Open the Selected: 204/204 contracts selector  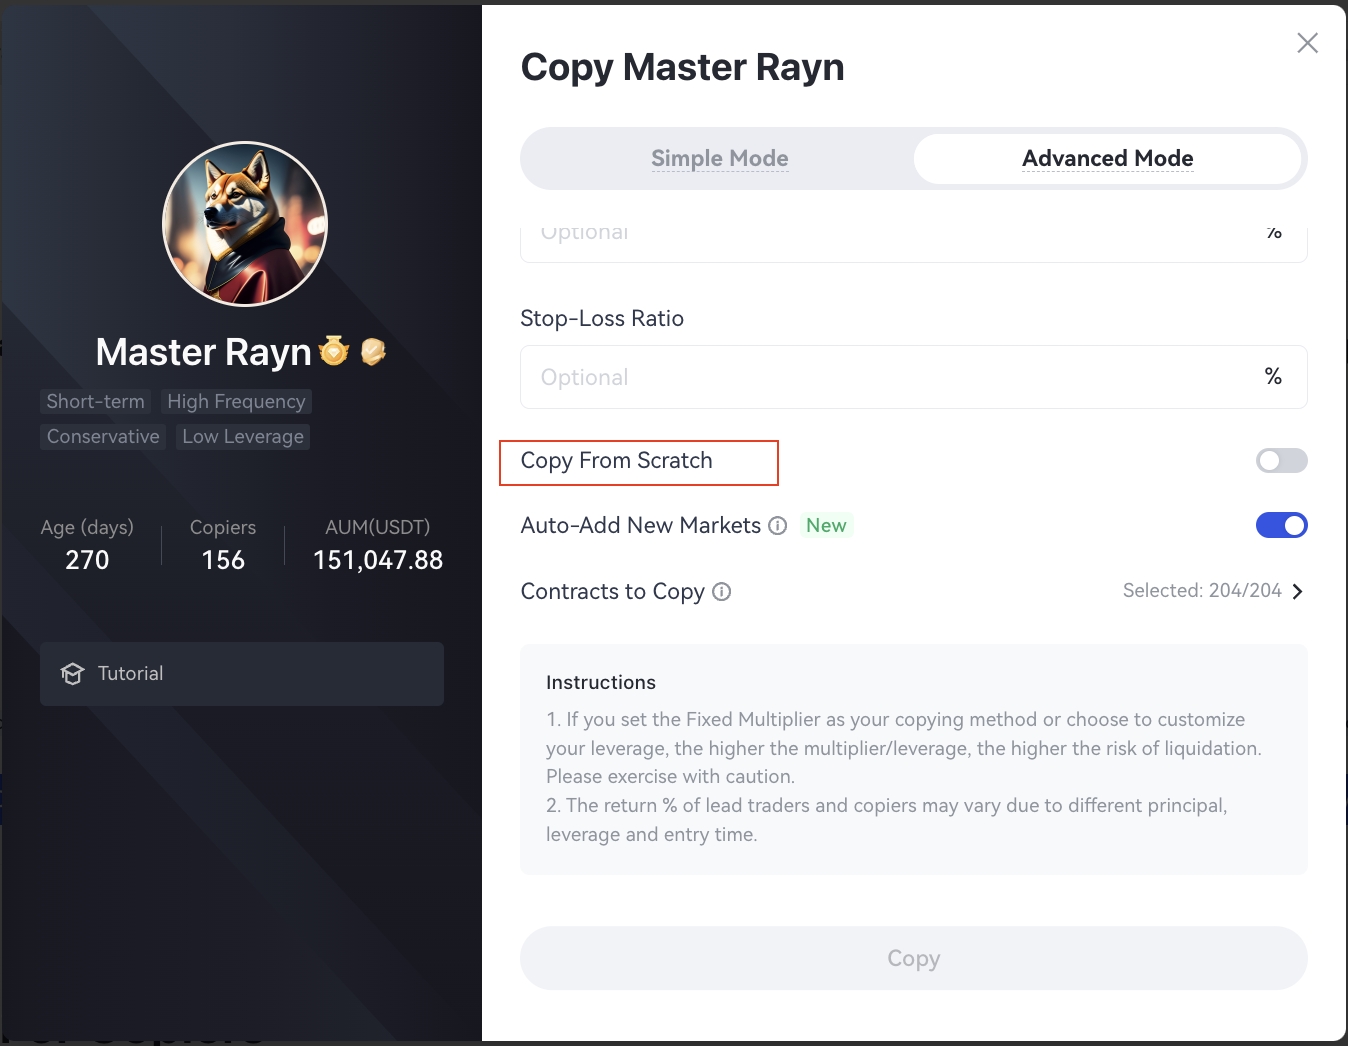point(1201,591)
